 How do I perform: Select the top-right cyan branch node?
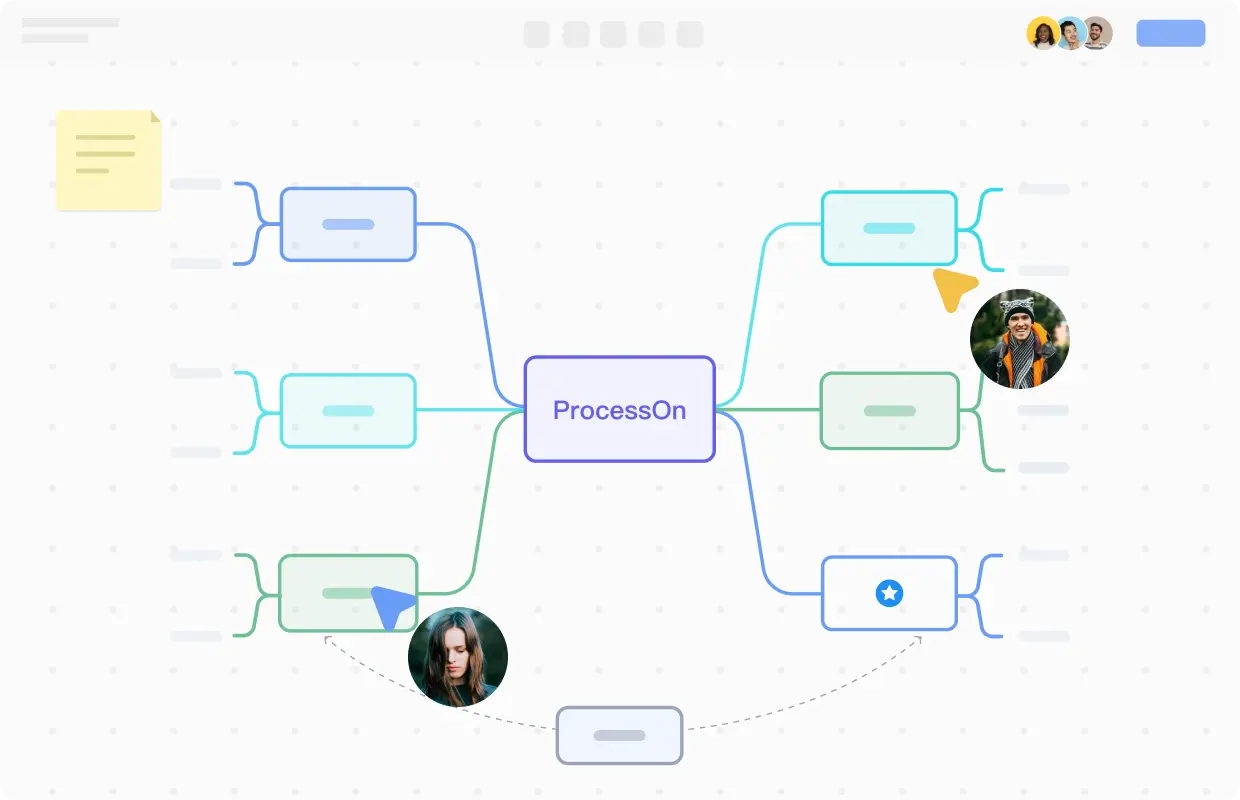[889, 228]
